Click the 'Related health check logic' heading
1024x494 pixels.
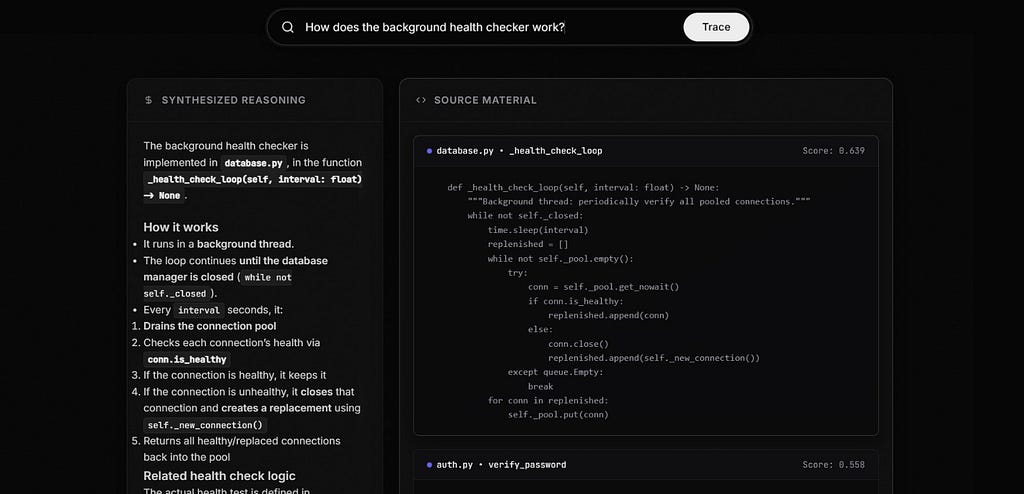(219, 476)
